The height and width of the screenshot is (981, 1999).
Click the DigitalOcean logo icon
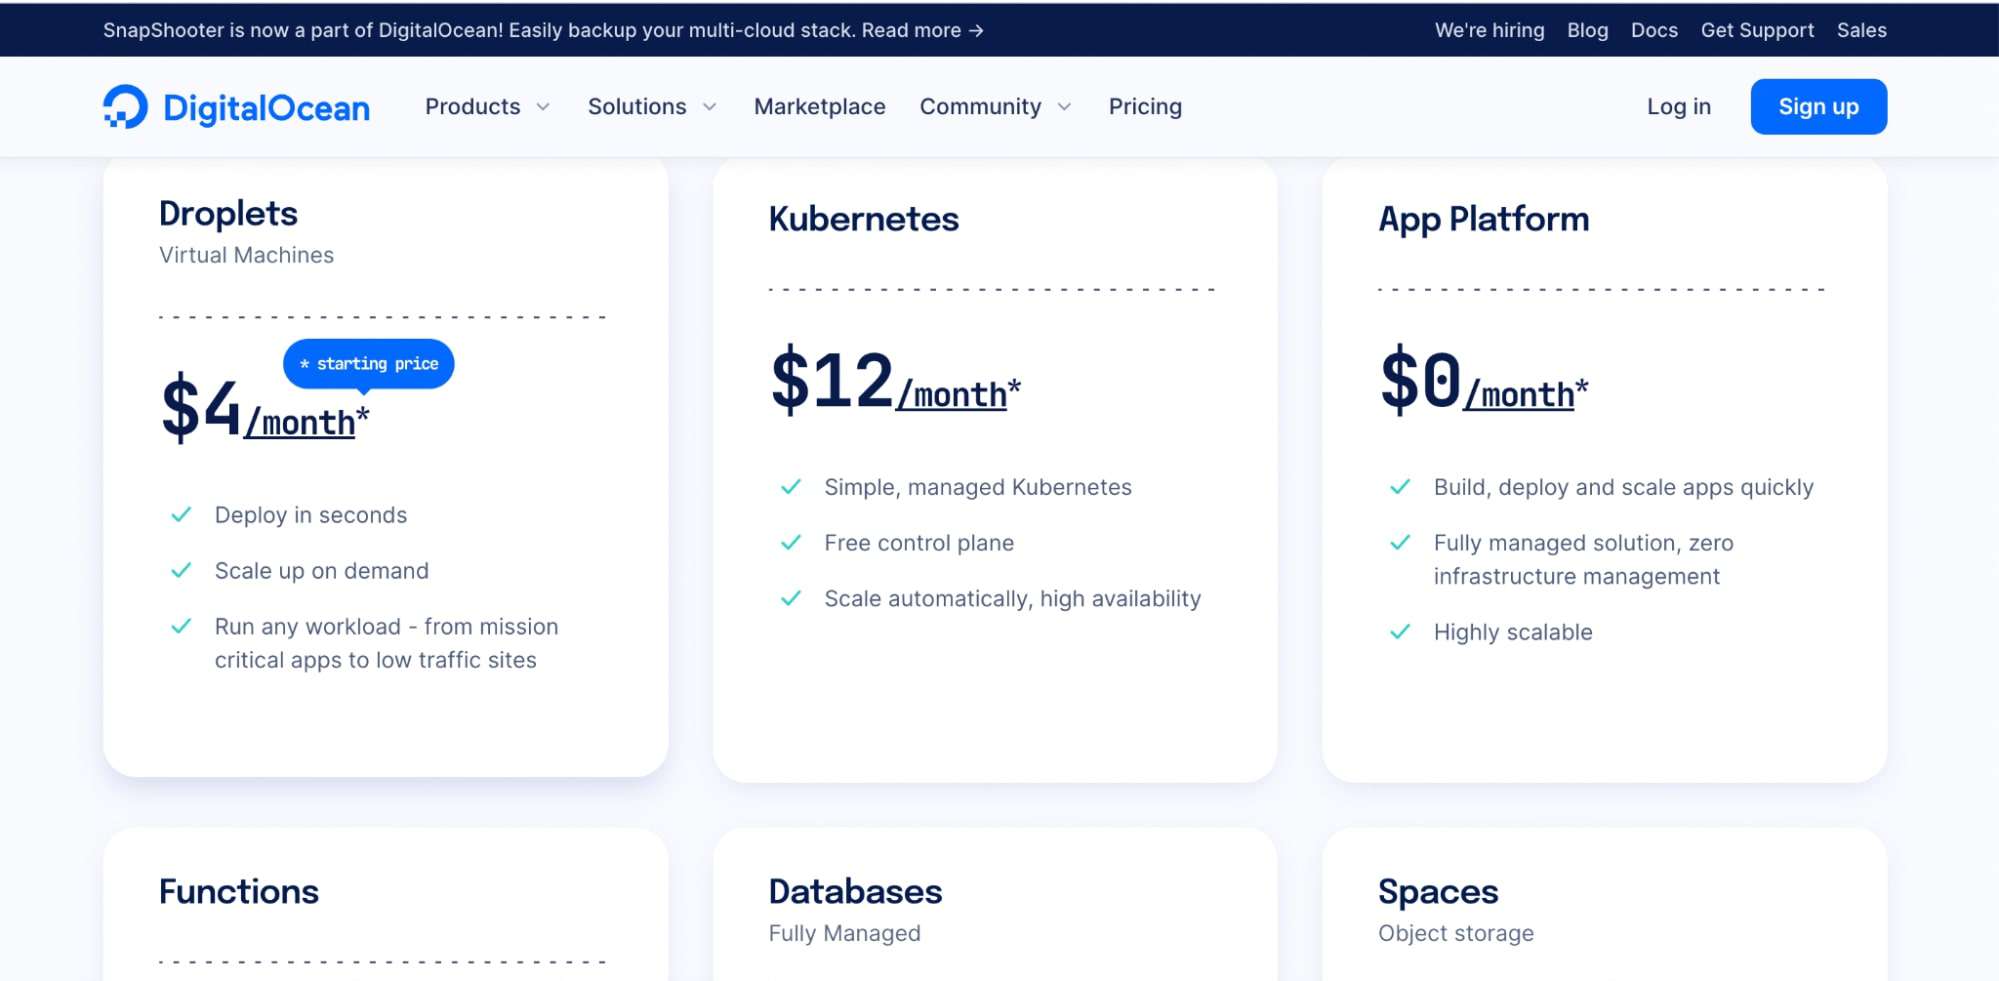point(125,106)
